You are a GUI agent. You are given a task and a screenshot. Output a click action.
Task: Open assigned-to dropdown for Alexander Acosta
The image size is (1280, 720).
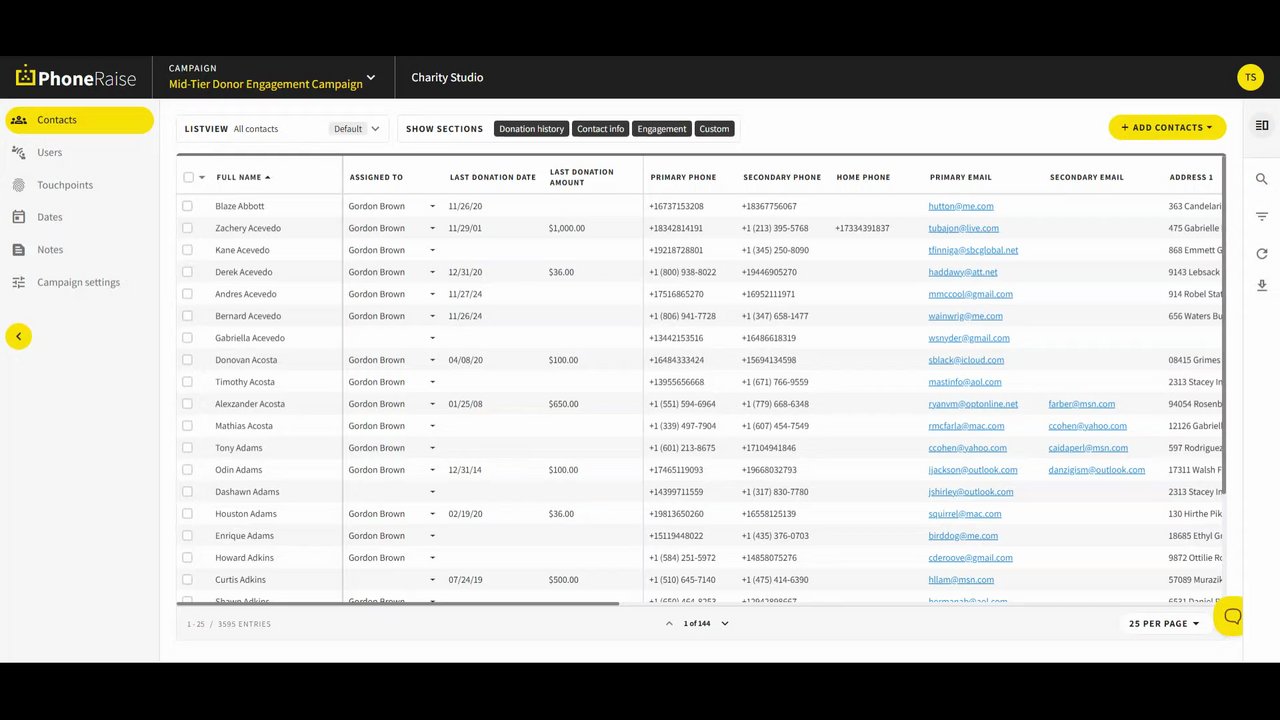pos(433,404)
